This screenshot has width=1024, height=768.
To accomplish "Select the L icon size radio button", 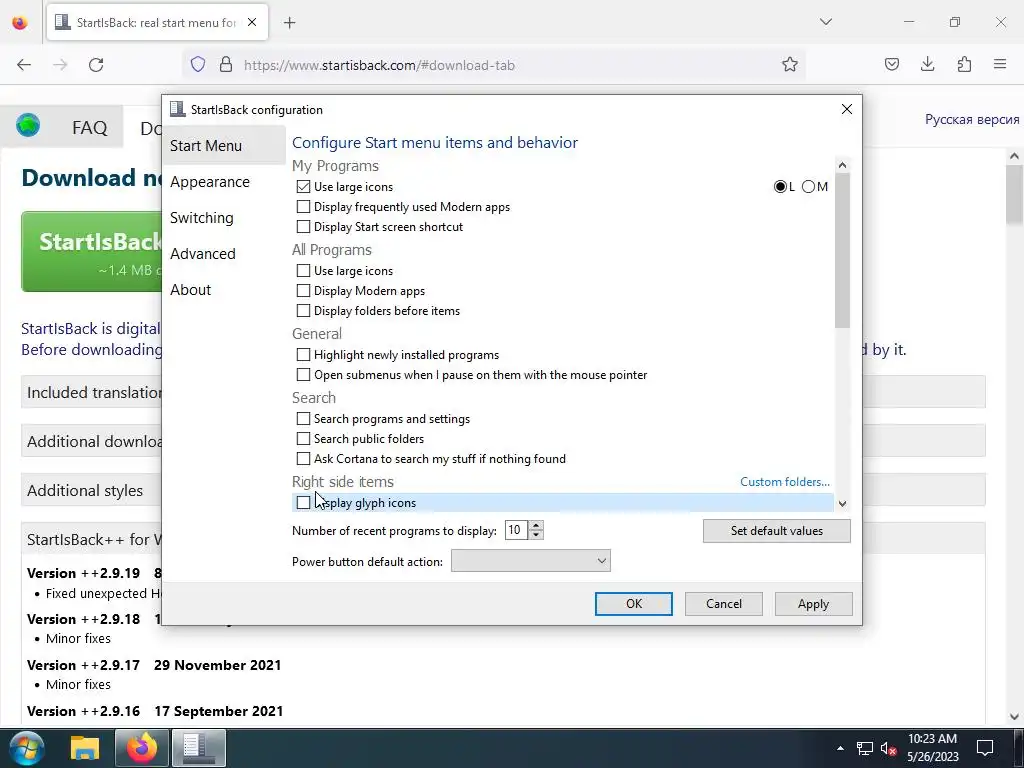I will [x=780, y=187].
